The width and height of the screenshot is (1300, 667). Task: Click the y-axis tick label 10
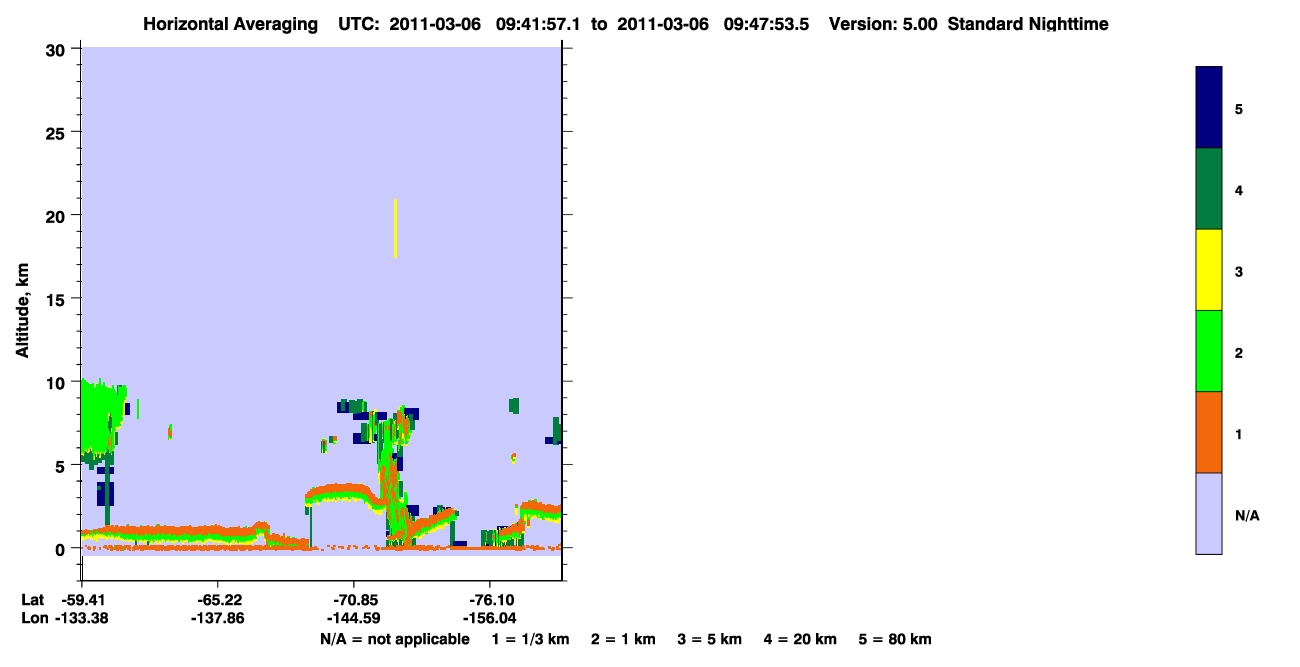58,382
